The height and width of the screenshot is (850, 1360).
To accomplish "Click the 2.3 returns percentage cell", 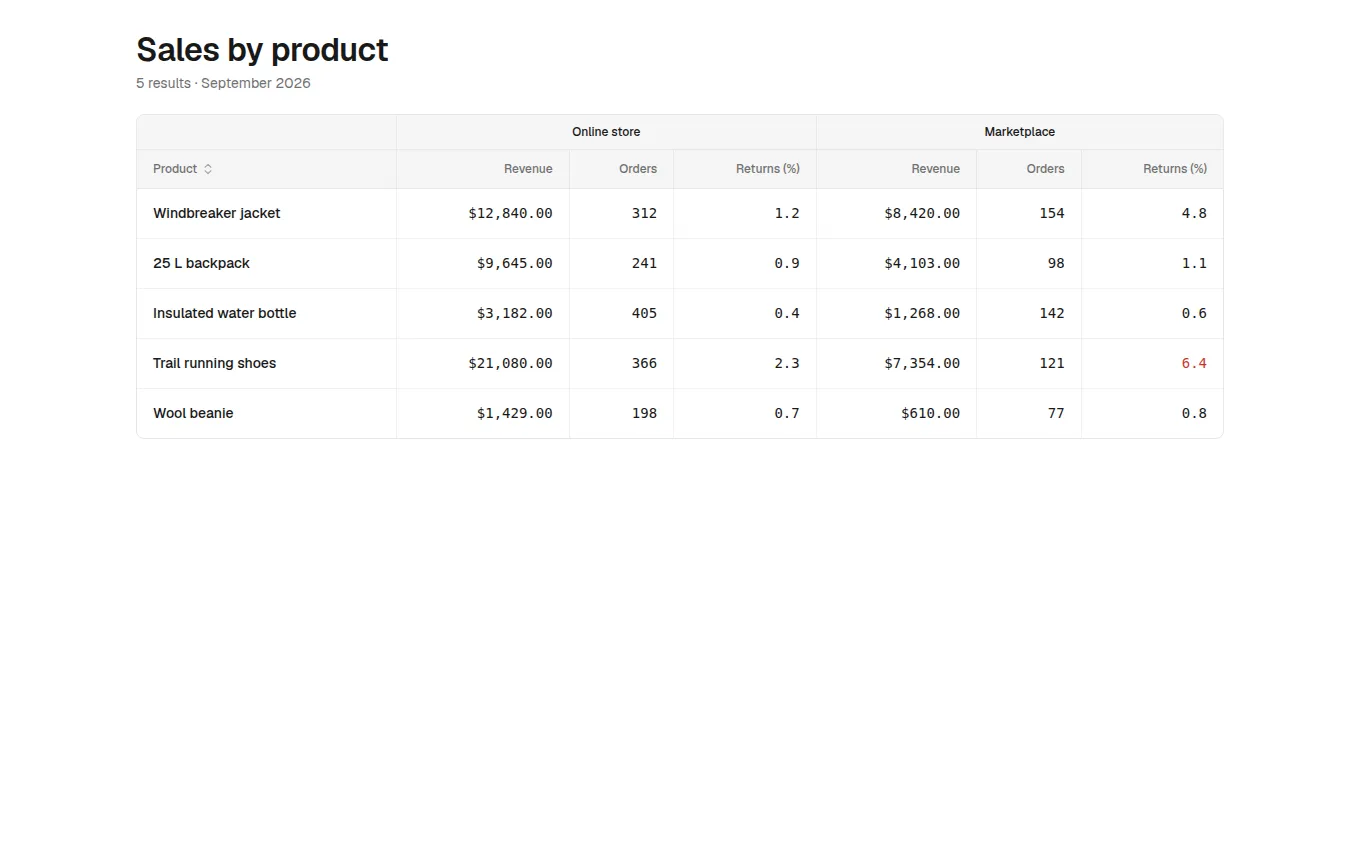I will click(x=745, y=363).
